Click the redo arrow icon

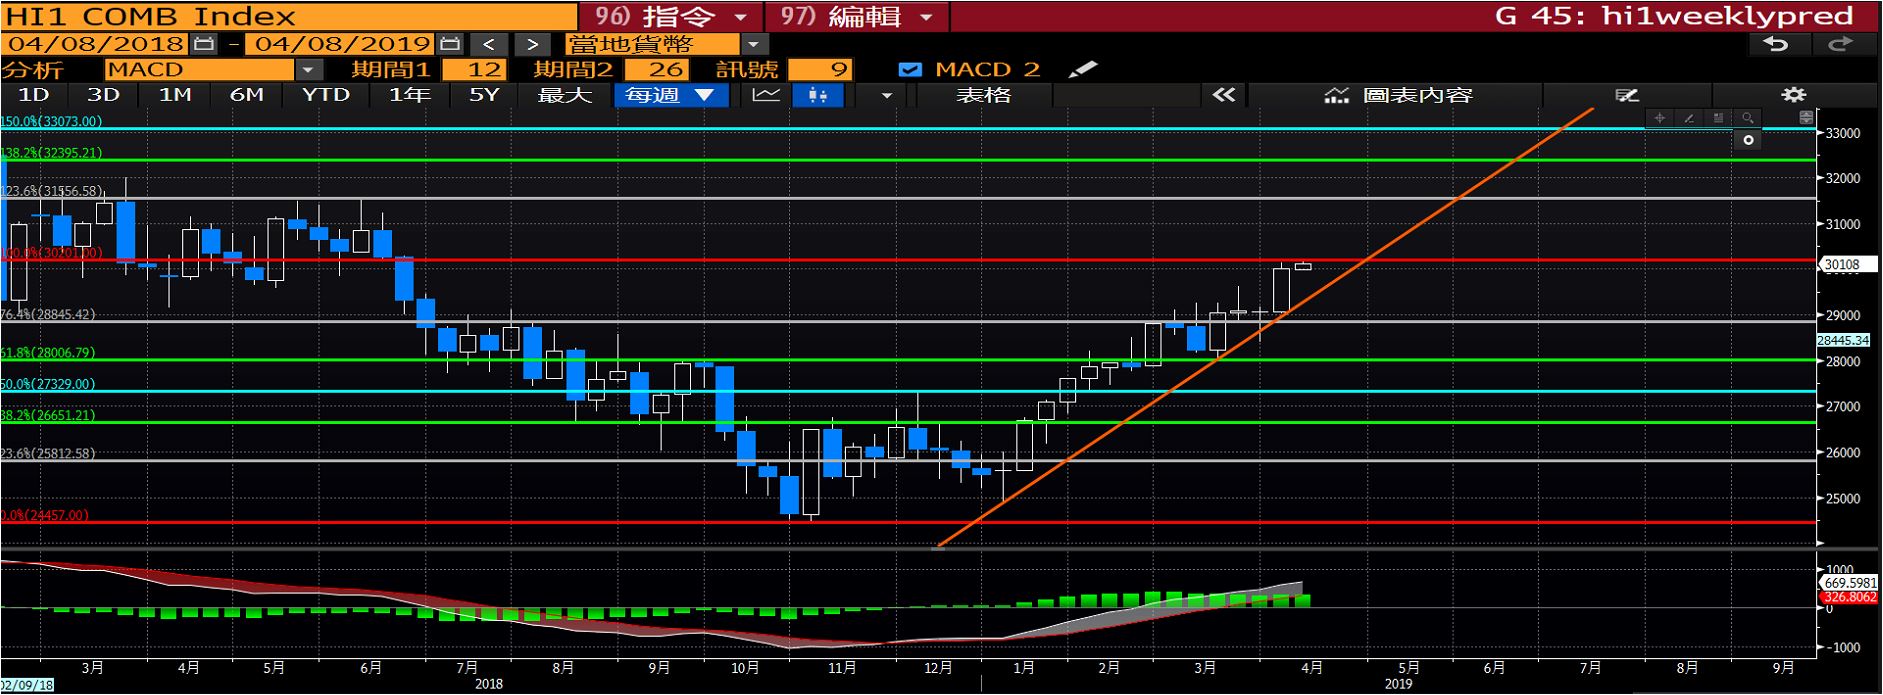[x=1840, y=44]
